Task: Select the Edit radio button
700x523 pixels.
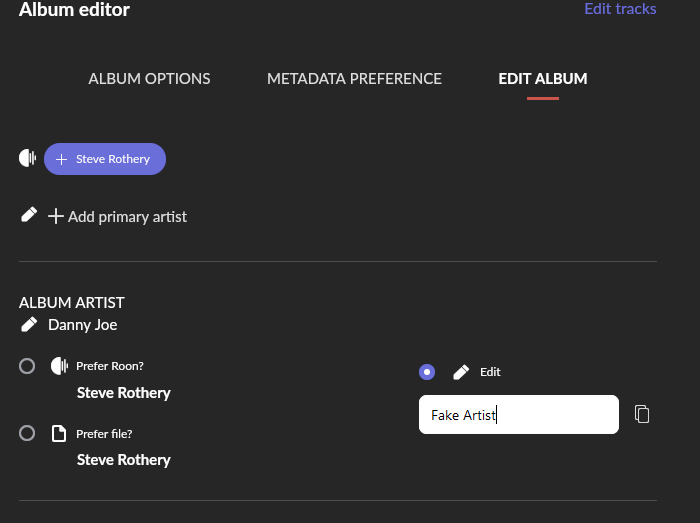Action: (427, 372)
